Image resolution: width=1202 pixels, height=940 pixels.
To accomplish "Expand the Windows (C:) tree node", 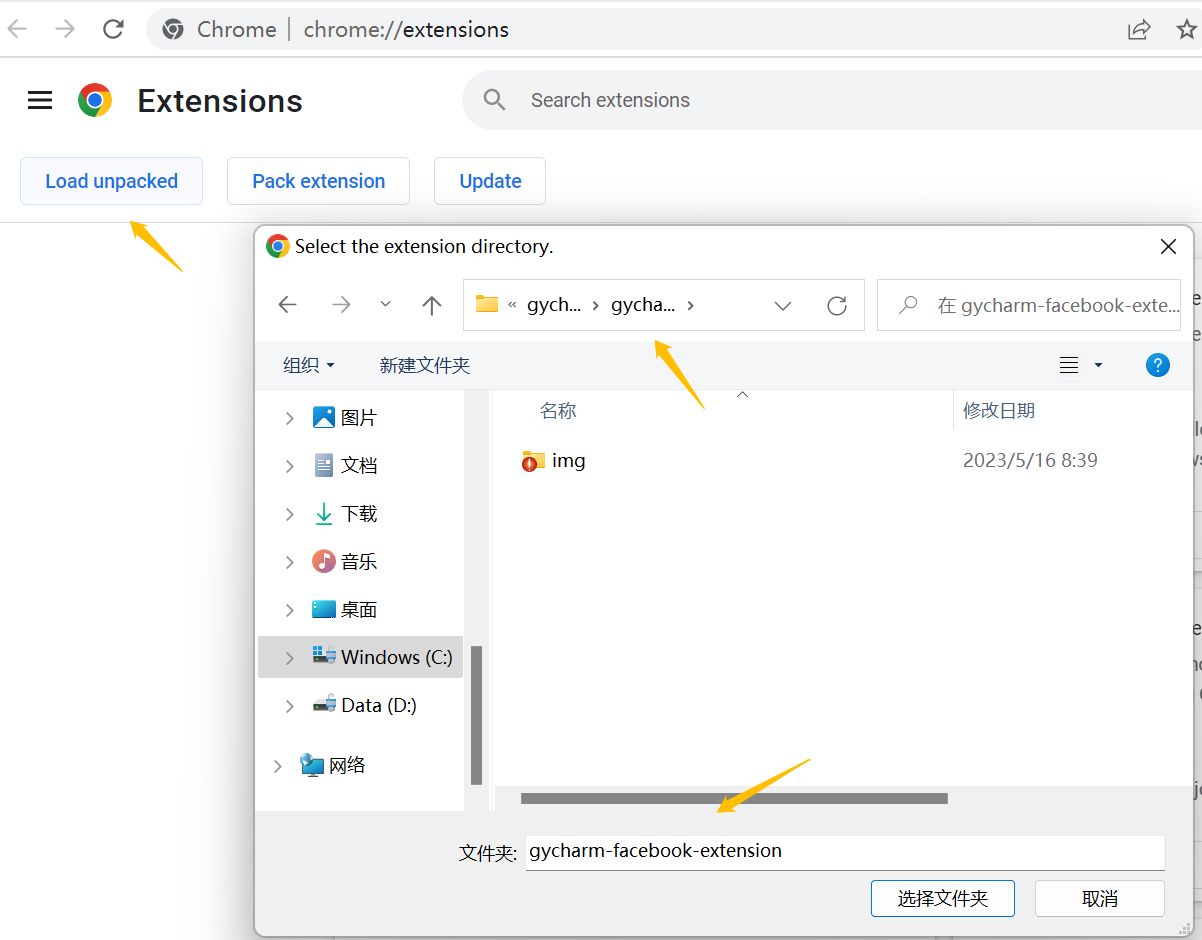I will (289, 658).
